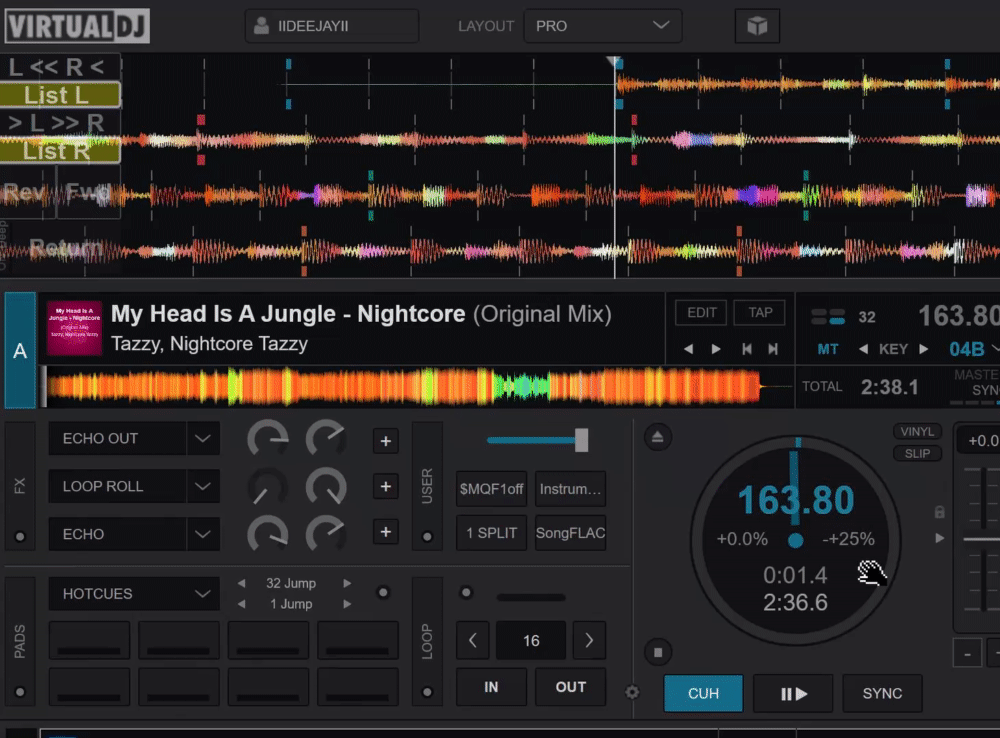
Task: Click the user profile icon beside IIDEEJAYII
Action: (x=261, y=26)
